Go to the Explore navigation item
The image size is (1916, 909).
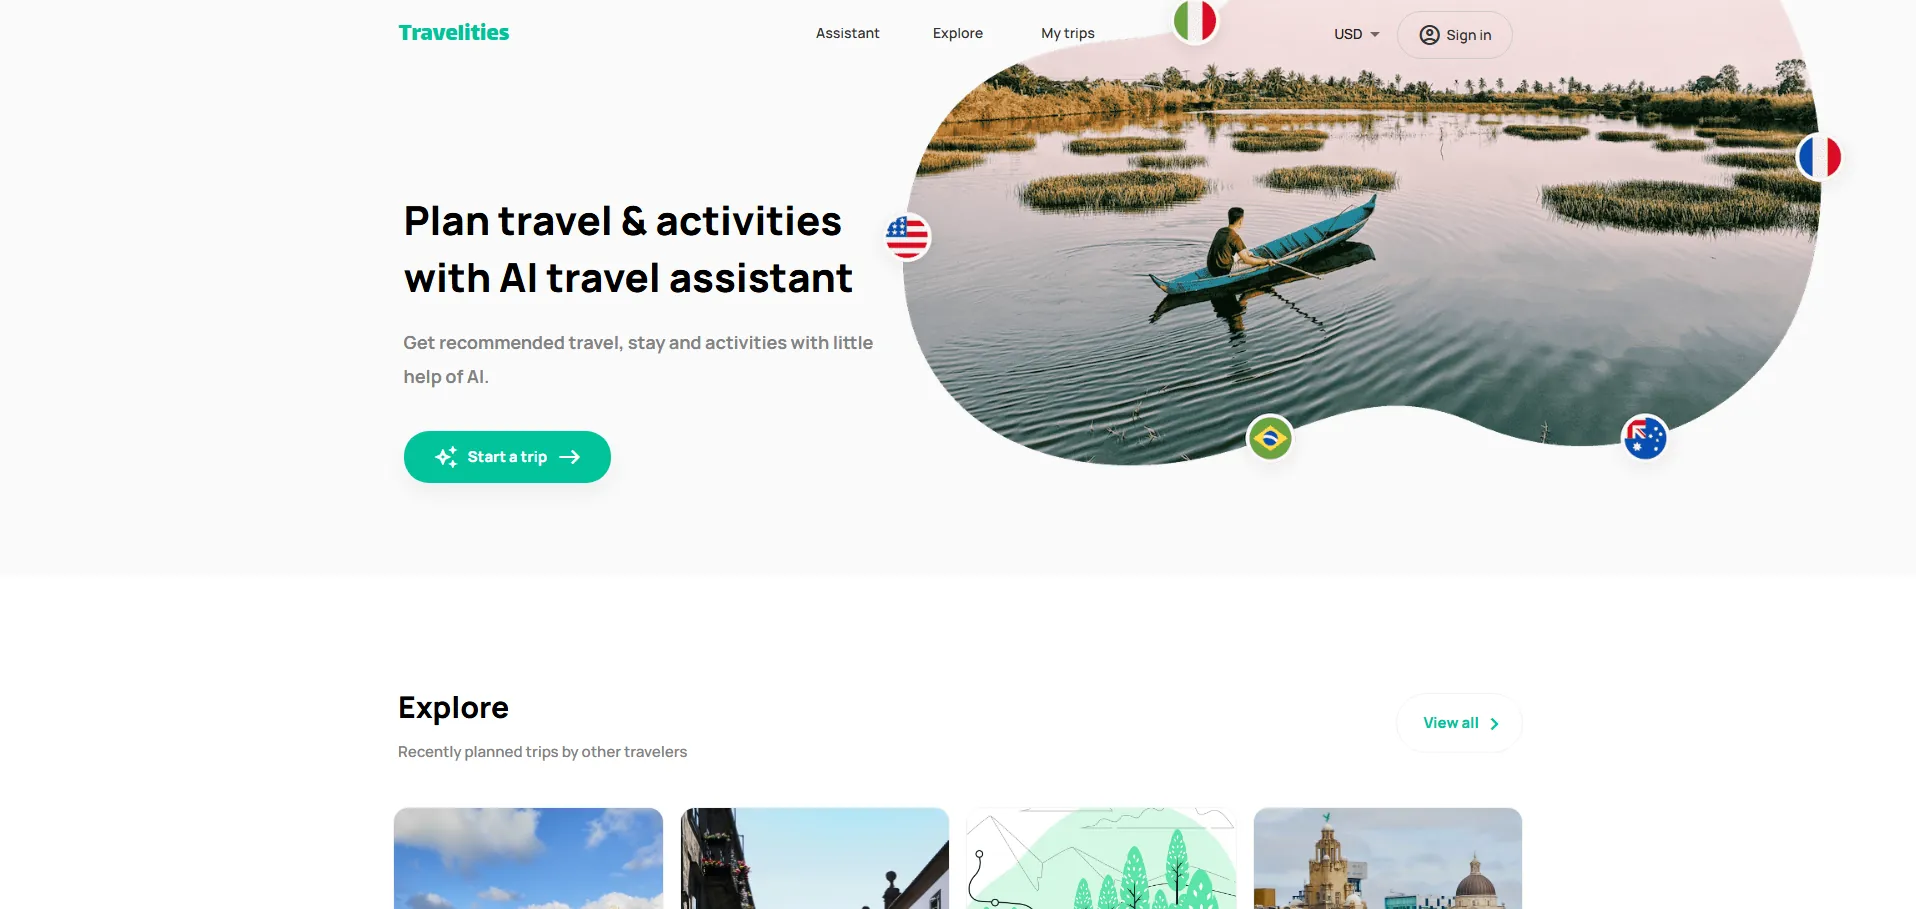pyautogui.click(x=958, y=33)
